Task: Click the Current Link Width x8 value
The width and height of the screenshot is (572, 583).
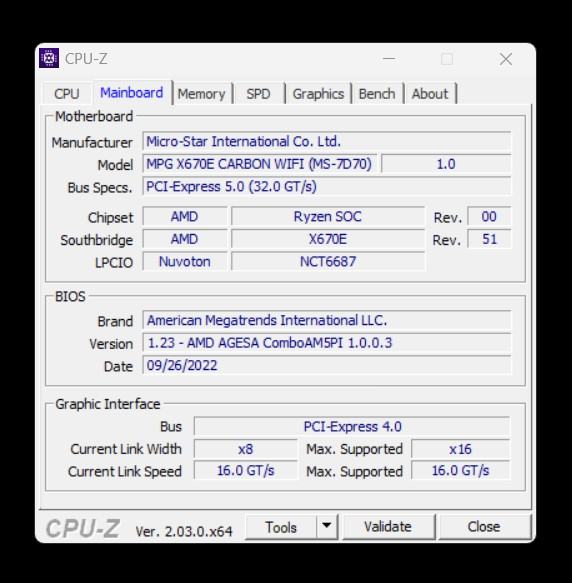Action: (x=245, y=449)
